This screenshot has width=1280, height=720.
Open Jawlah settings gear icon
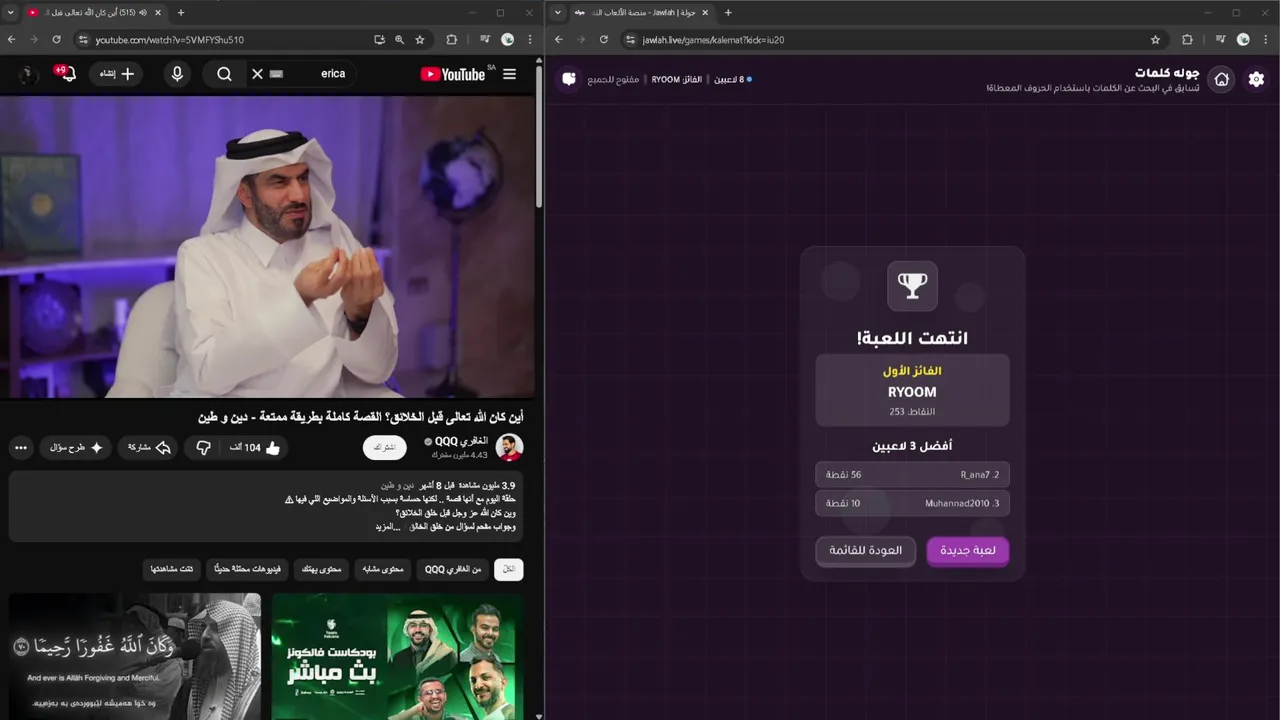click(x=1256, y=79)
